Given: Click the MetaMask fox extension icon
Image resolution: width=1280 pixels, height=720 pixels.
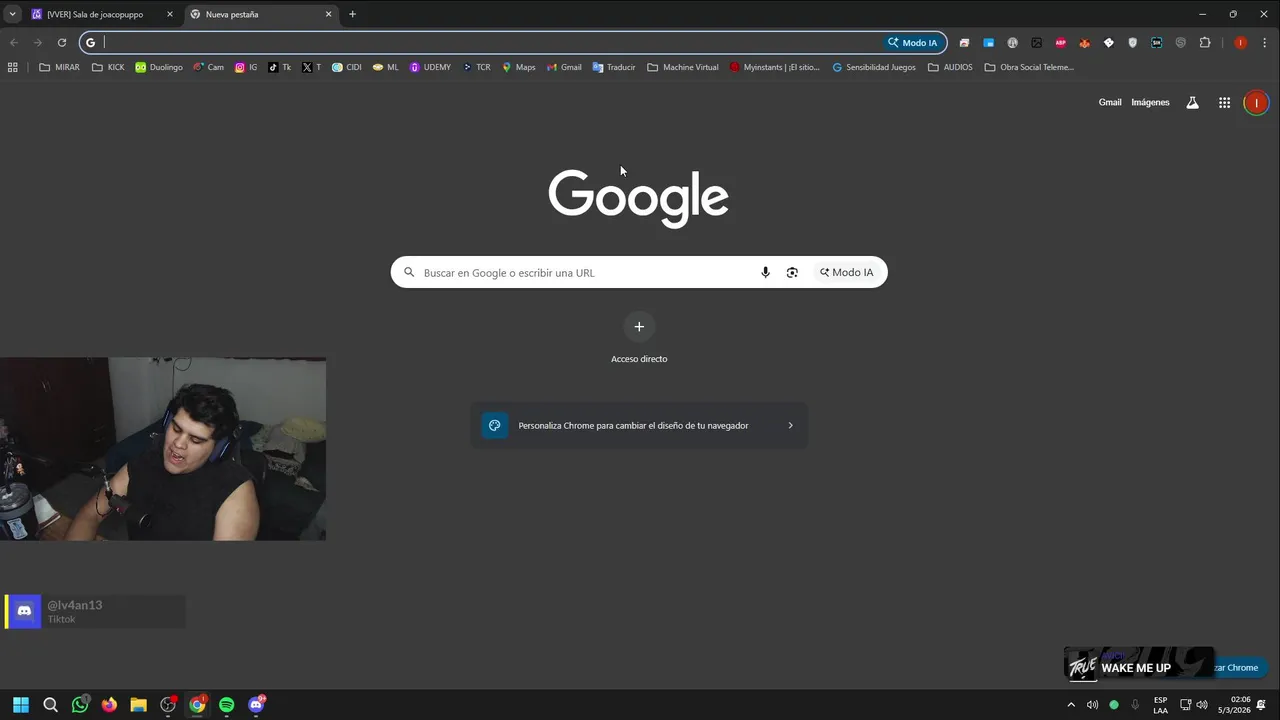Looking at the screenshot, I should [x=1084, y=43].
